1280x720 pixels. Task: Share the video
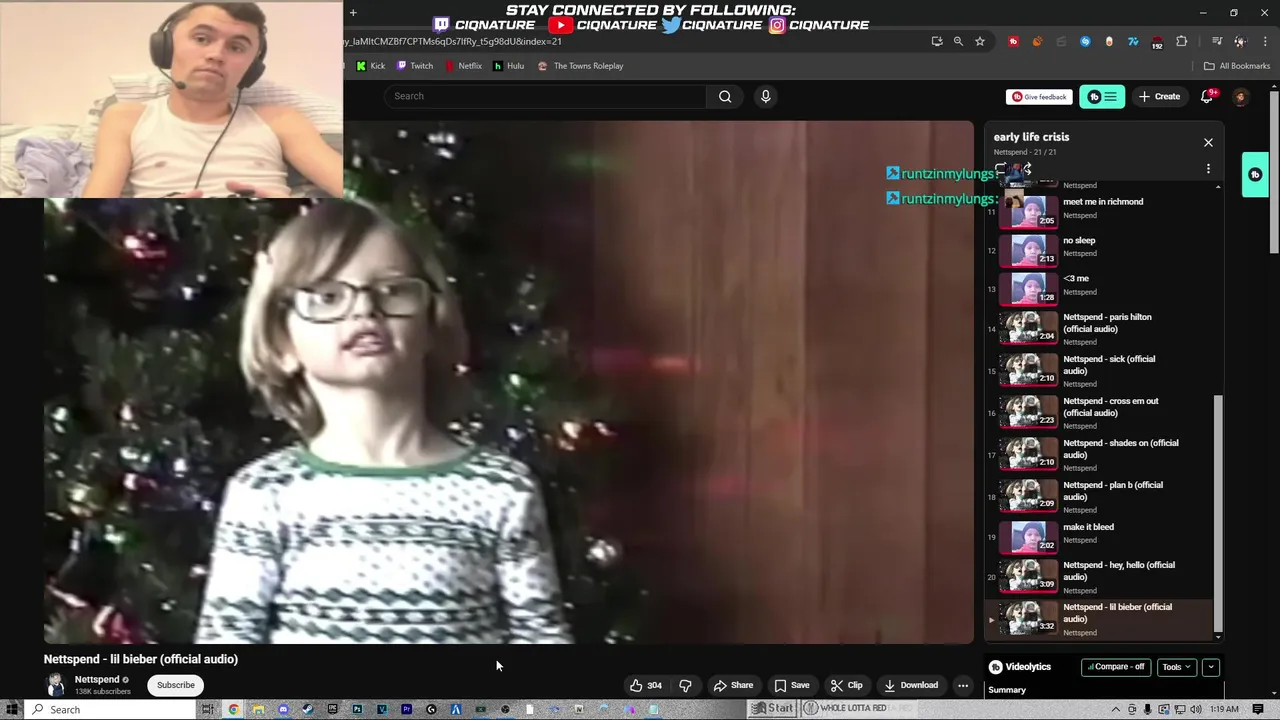tap(733, 685)
